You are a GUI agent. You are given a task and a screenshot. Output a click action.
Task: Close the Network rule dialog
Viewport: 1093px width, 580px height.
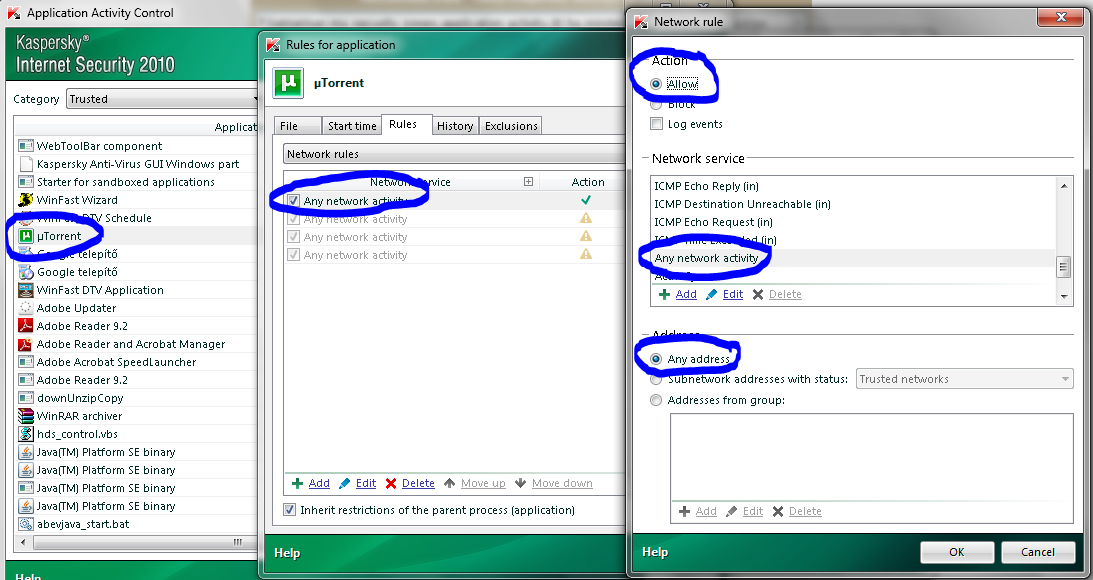(1061, 17)
